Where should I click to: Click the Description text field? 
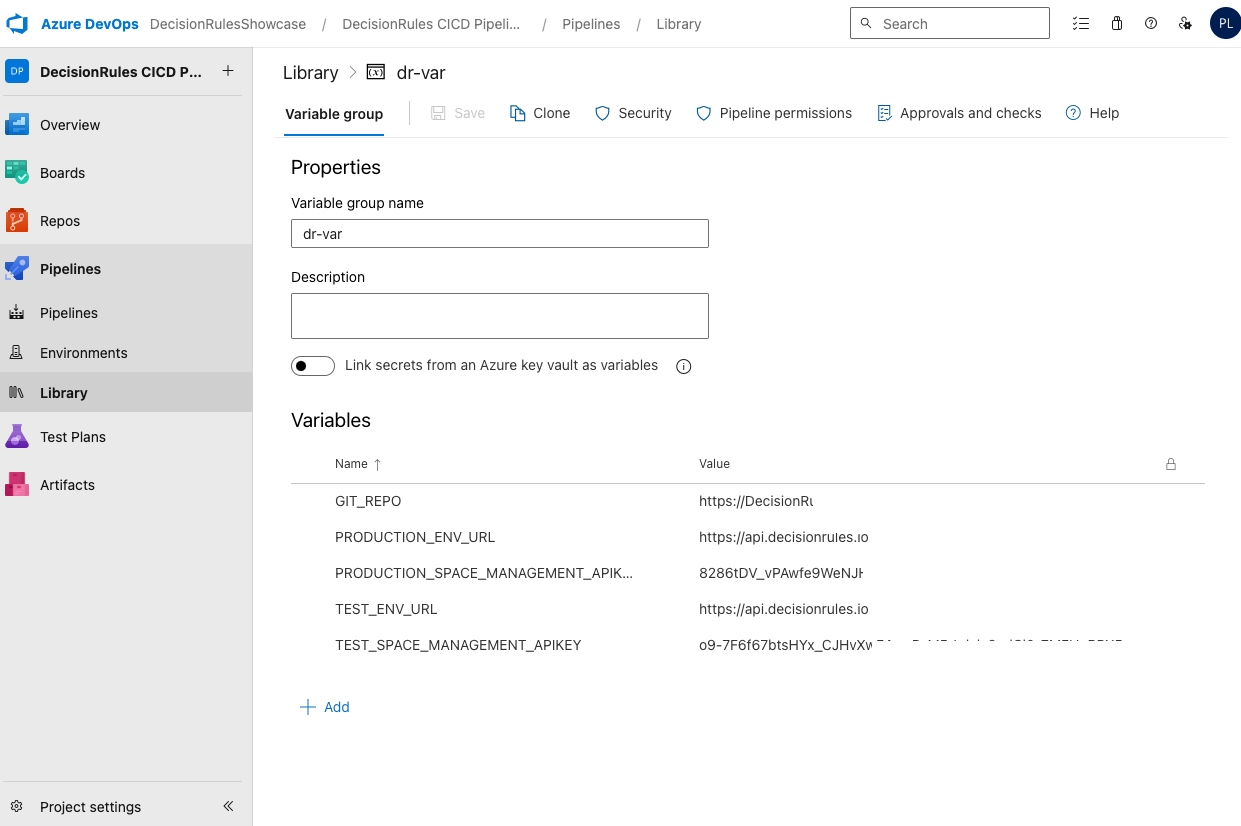pos(500,316)
